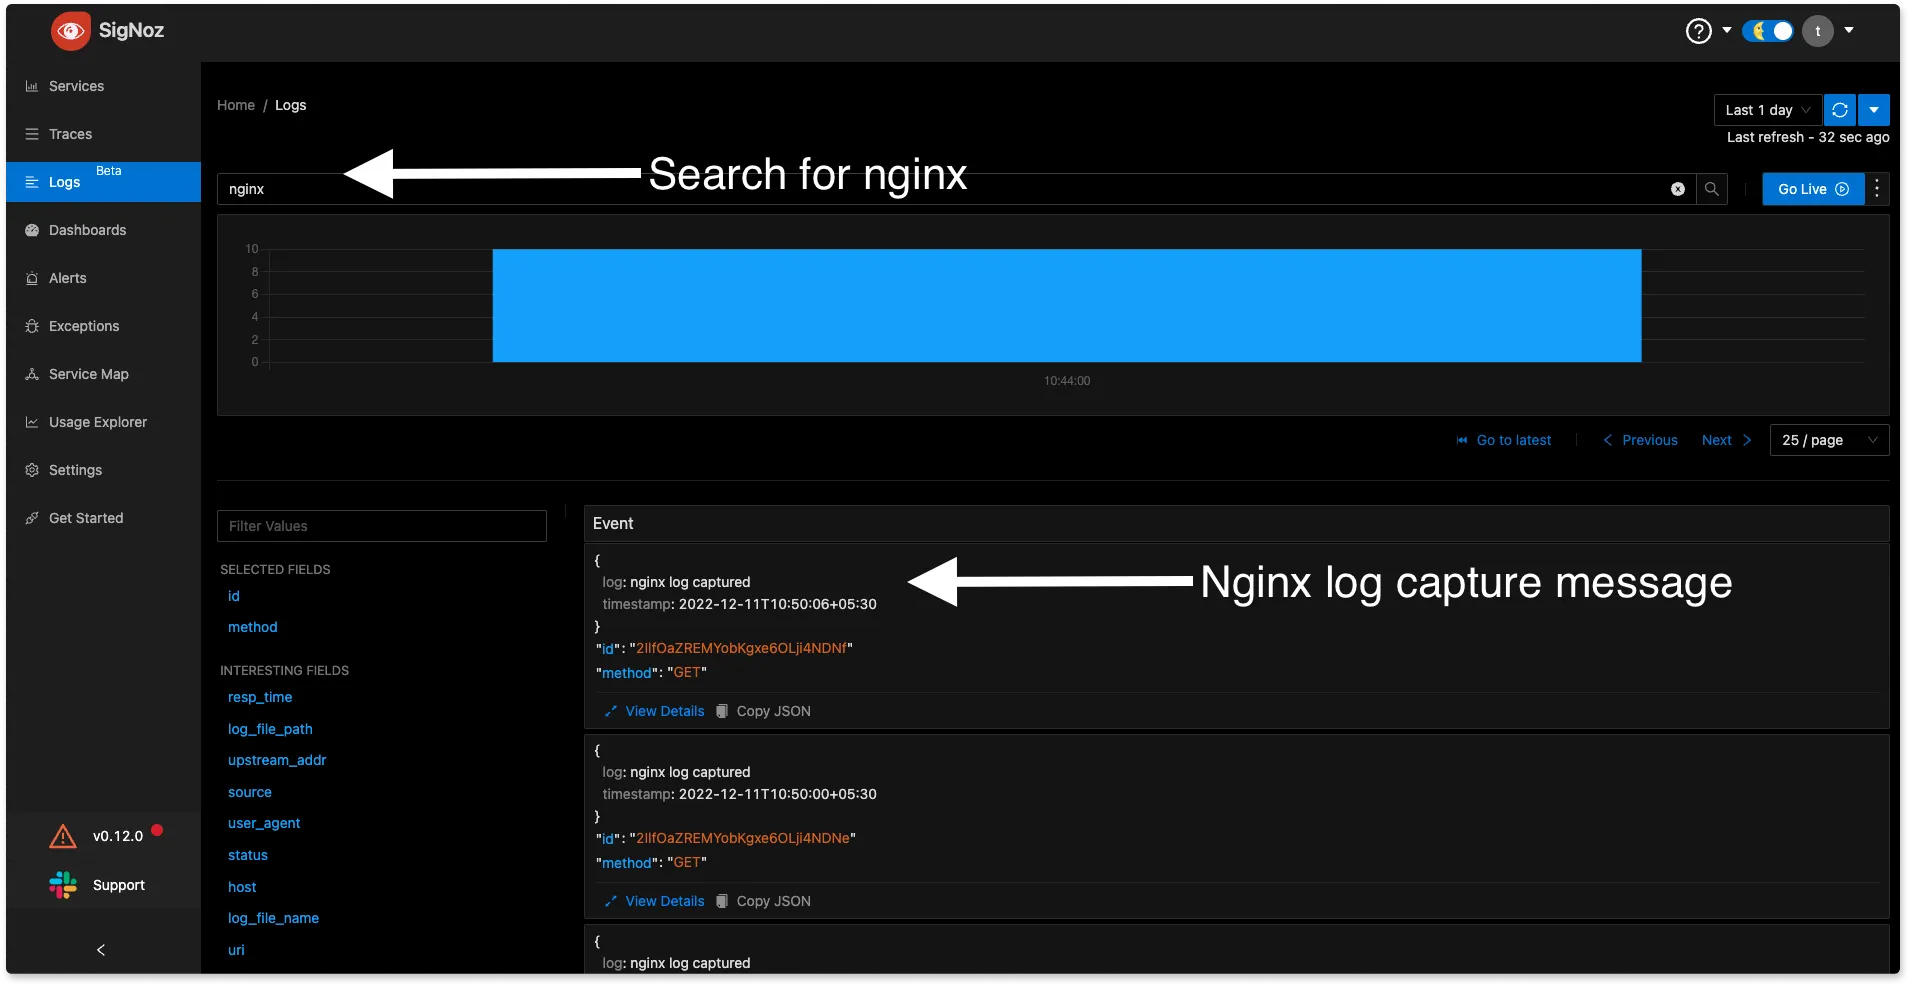Click the id value 2IlfOaZREMYobKgxe6OLji4NDNf
This screenshot has height=986, width=1910.
pos(741,648)
